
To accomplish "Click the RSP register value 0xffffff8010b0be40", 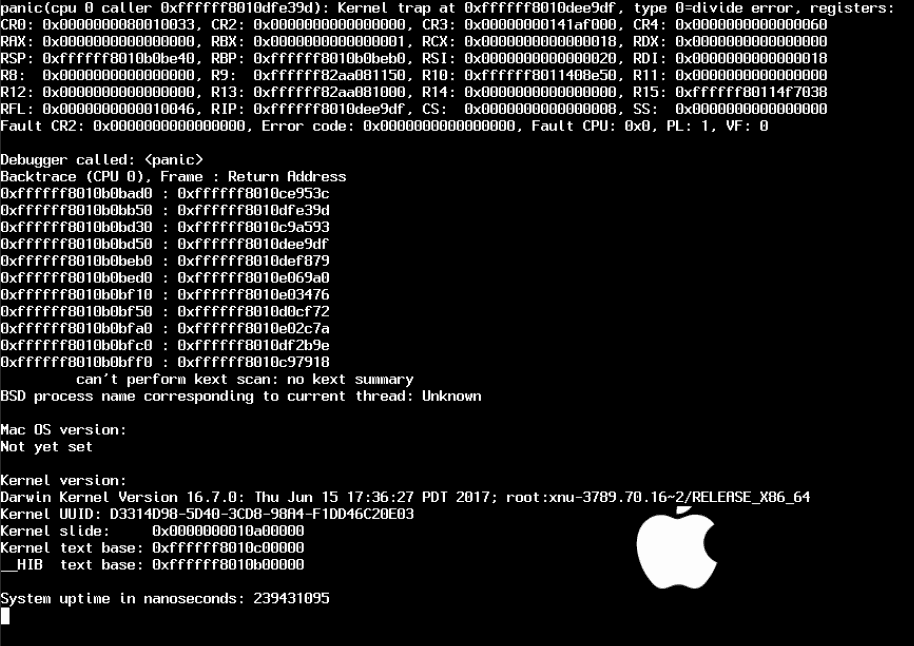I will pyautogui.click(x=118, y=59).
